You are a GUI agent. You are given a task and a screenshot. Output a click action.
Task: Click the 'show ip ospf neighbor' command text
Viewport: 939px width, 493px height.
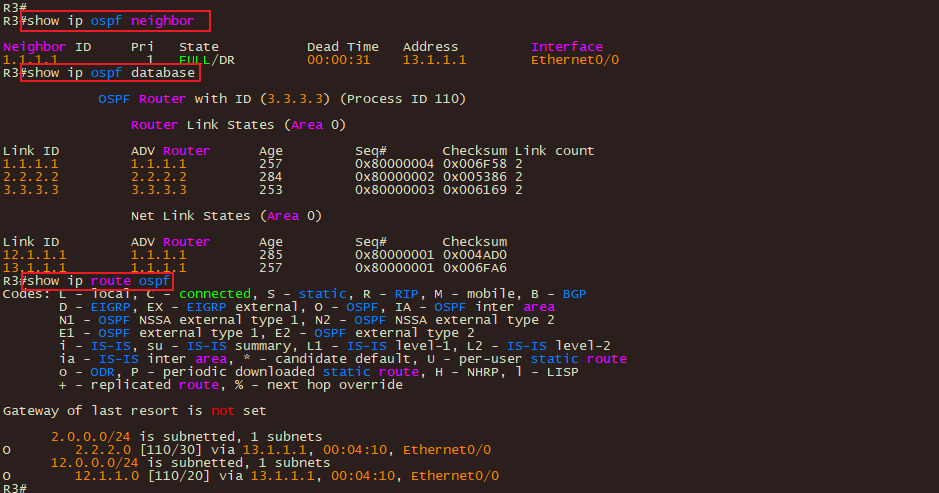pos(110,21)
